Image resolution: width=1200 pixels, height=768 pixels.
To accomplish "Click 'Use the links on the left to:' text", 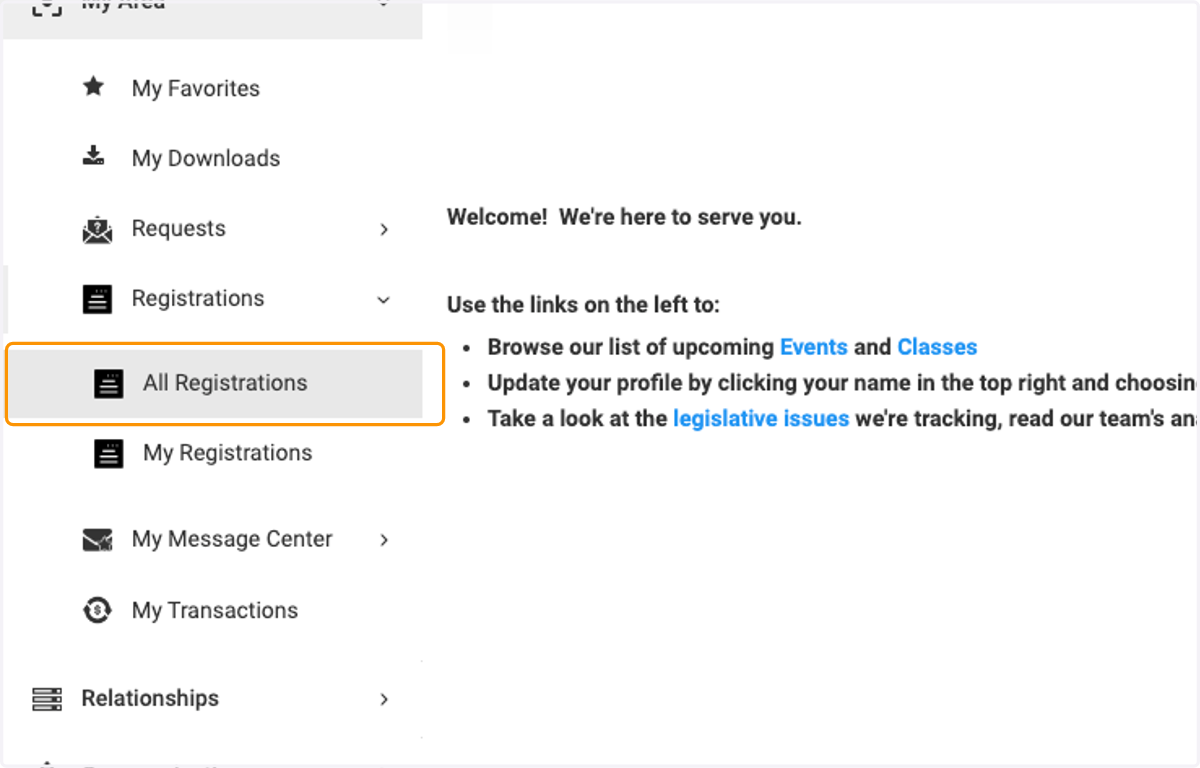I will [x=583, y=305].
